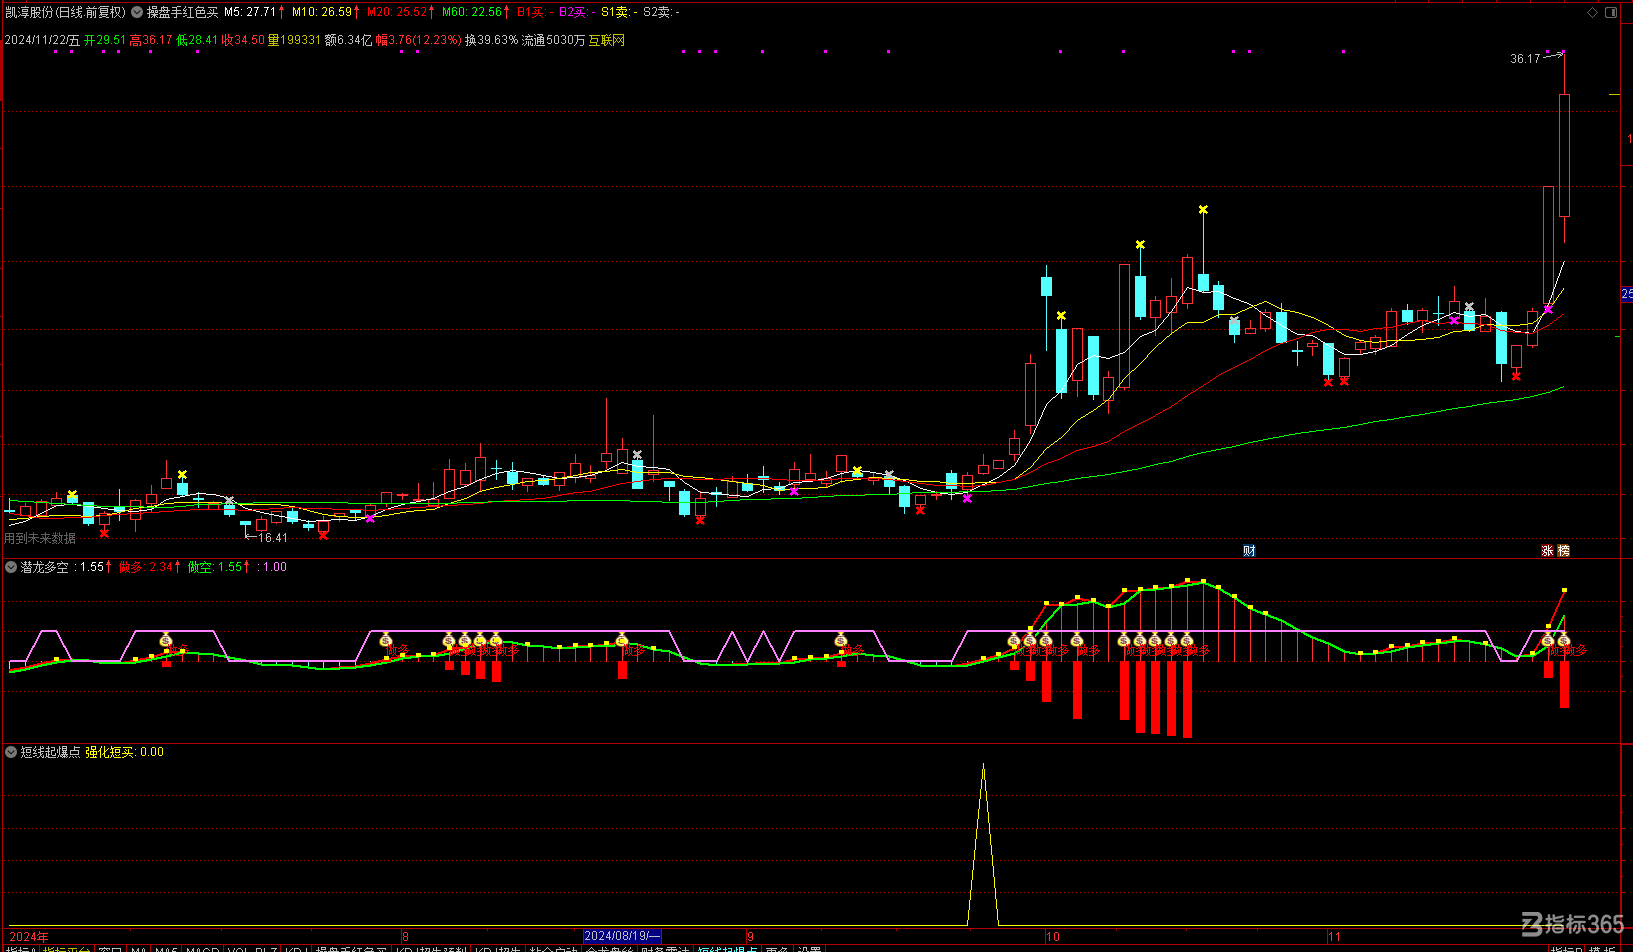Toggle the side panel icon at top right
This screenshot has height=952, width=1633.
(1611, 12)
